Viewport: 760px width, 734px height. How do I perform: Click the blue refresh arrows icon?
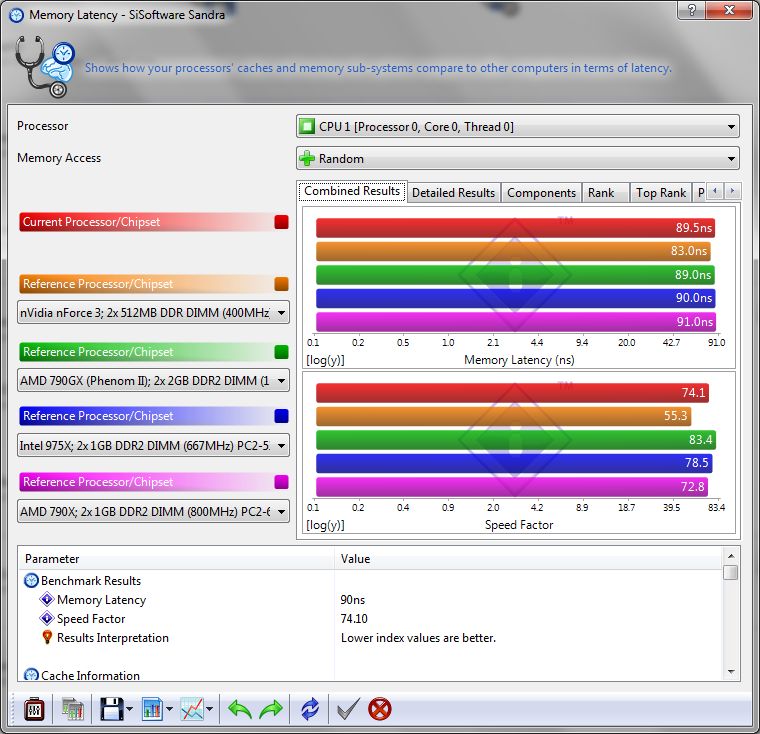310,709
